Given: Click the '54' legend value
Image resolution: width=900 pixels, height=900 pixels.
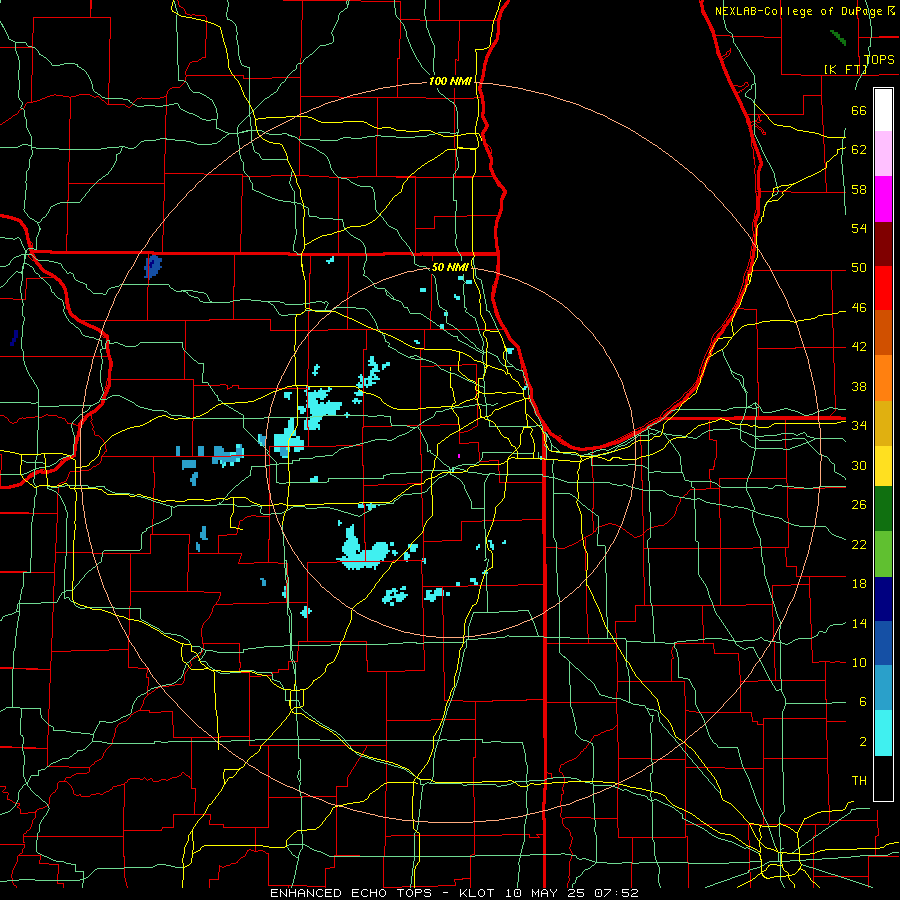Looking at the screenshot, I should [859, 228].
